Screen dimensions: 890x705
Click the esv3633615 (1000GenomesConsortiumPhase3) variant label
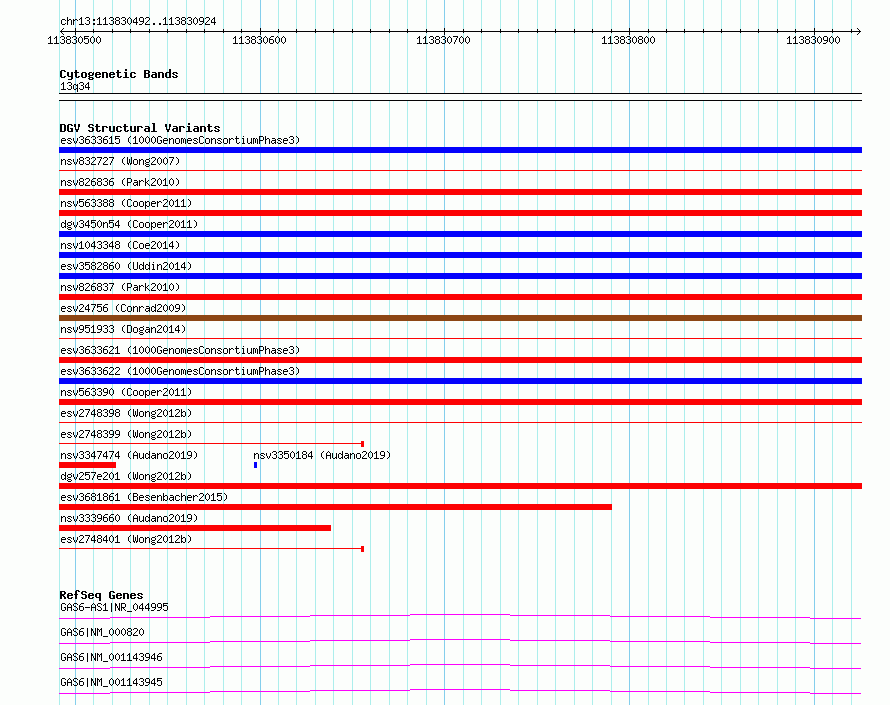pos(180,140)
